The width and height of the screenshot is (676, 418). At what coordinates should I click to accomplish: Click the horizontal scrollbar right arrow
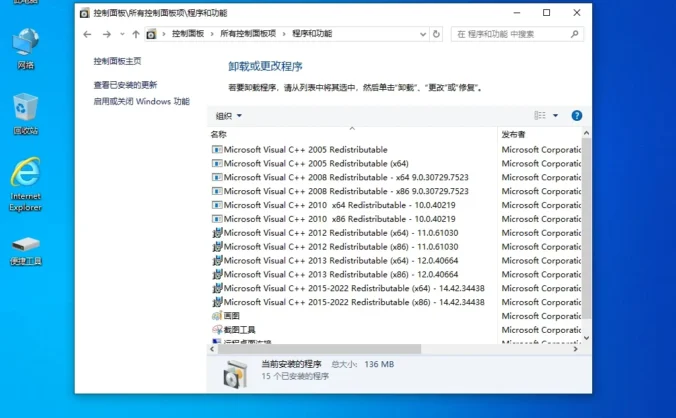pos(576,349)
